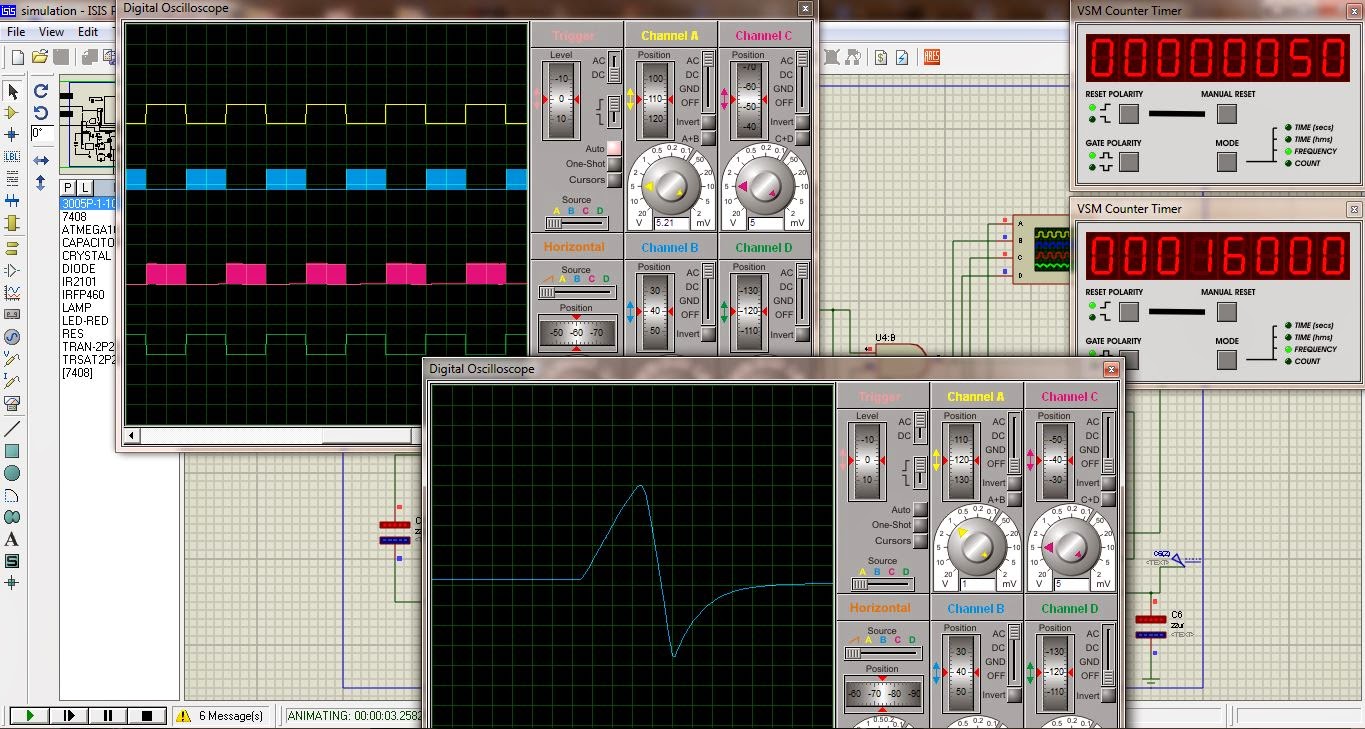Click the Rotate Clockwise icon
1365x729 pixels.
click(x=41, y=91)
